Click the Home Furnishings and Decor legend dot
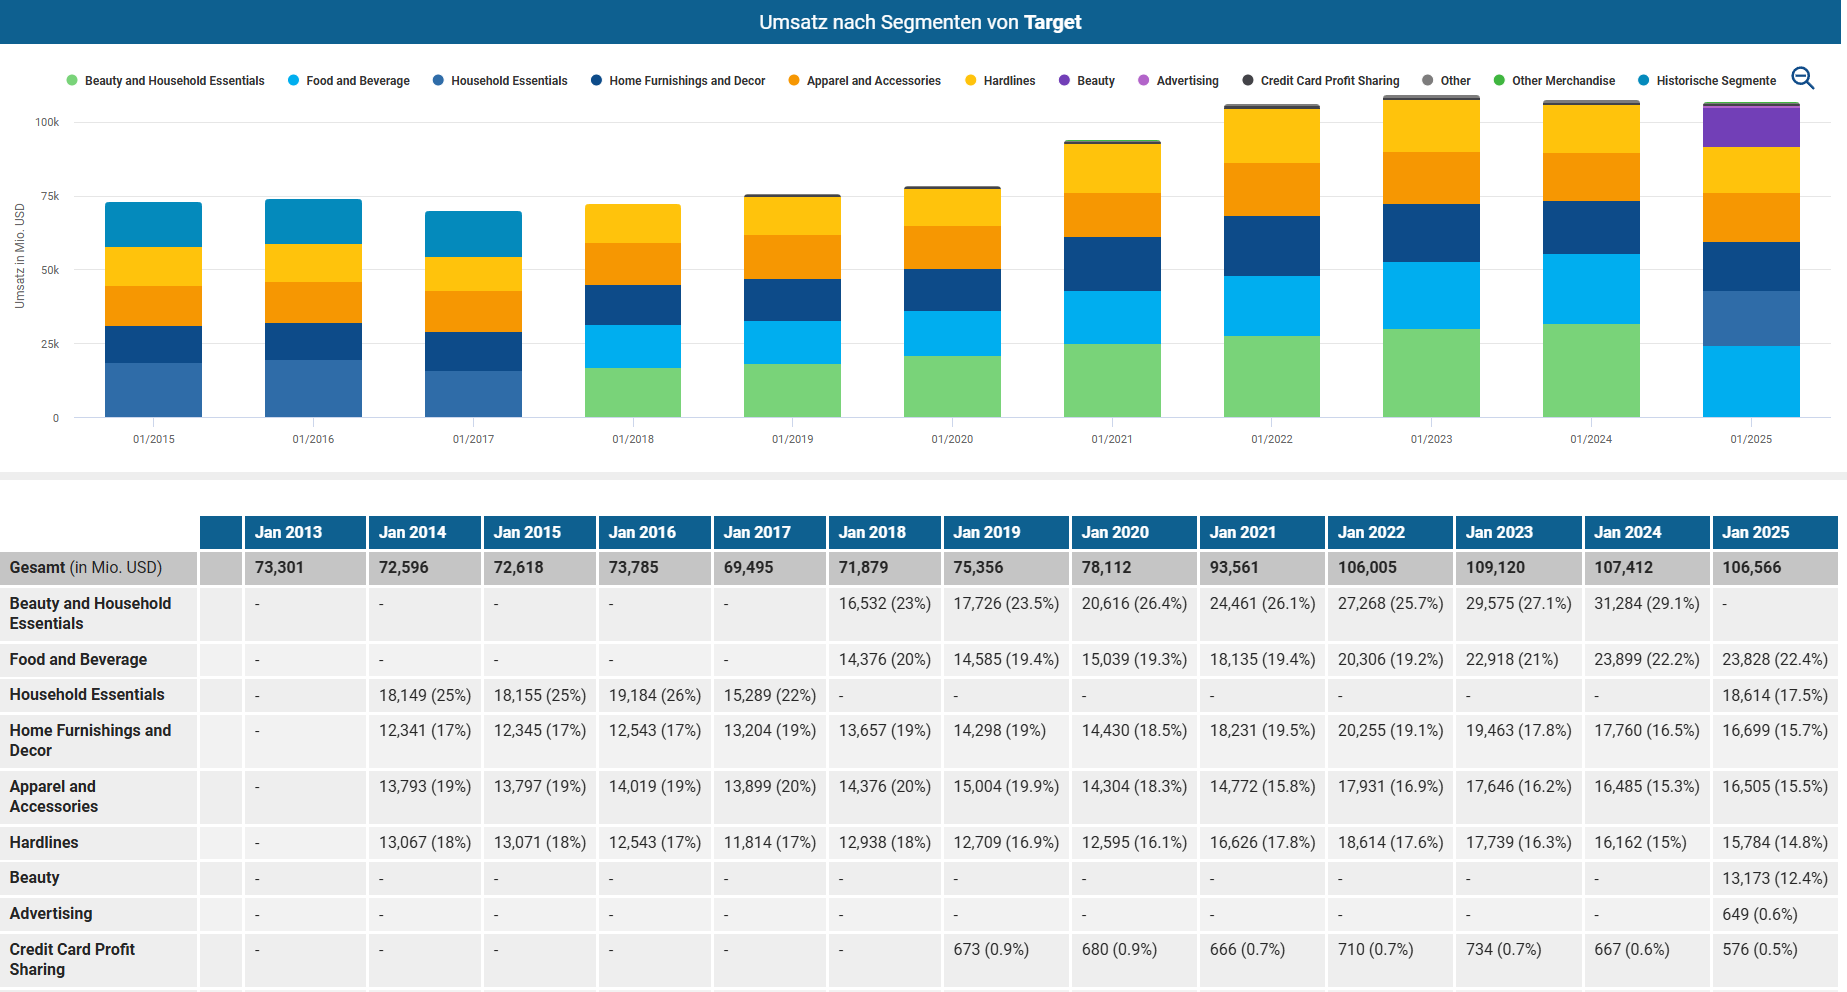The width and height of the screenshot is (1847, 992). click(597, 81)
